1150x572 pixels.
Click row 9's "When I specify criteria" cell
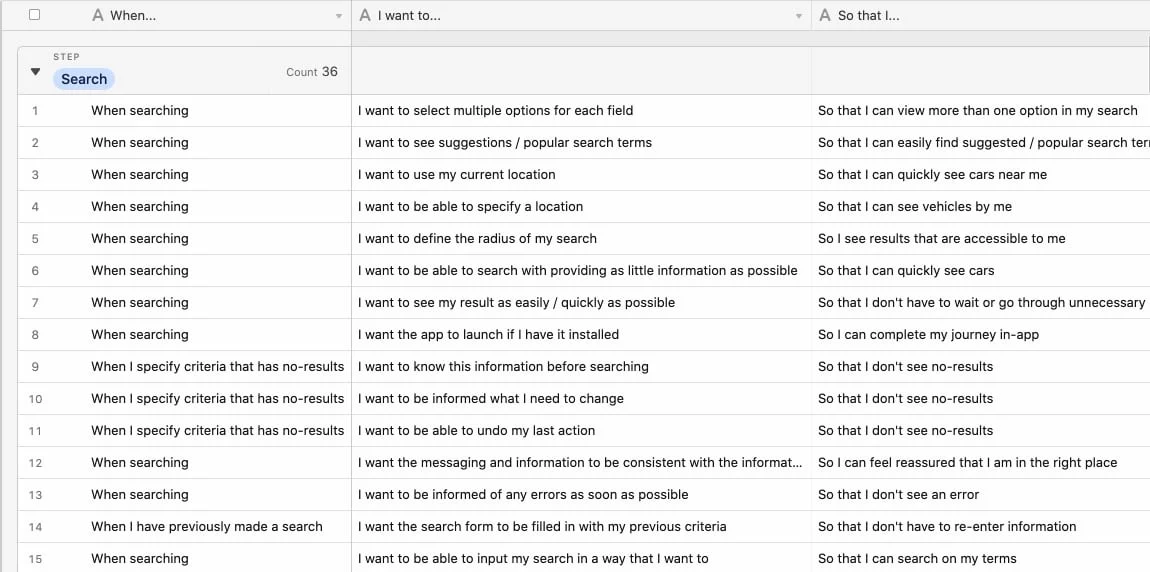217,367
